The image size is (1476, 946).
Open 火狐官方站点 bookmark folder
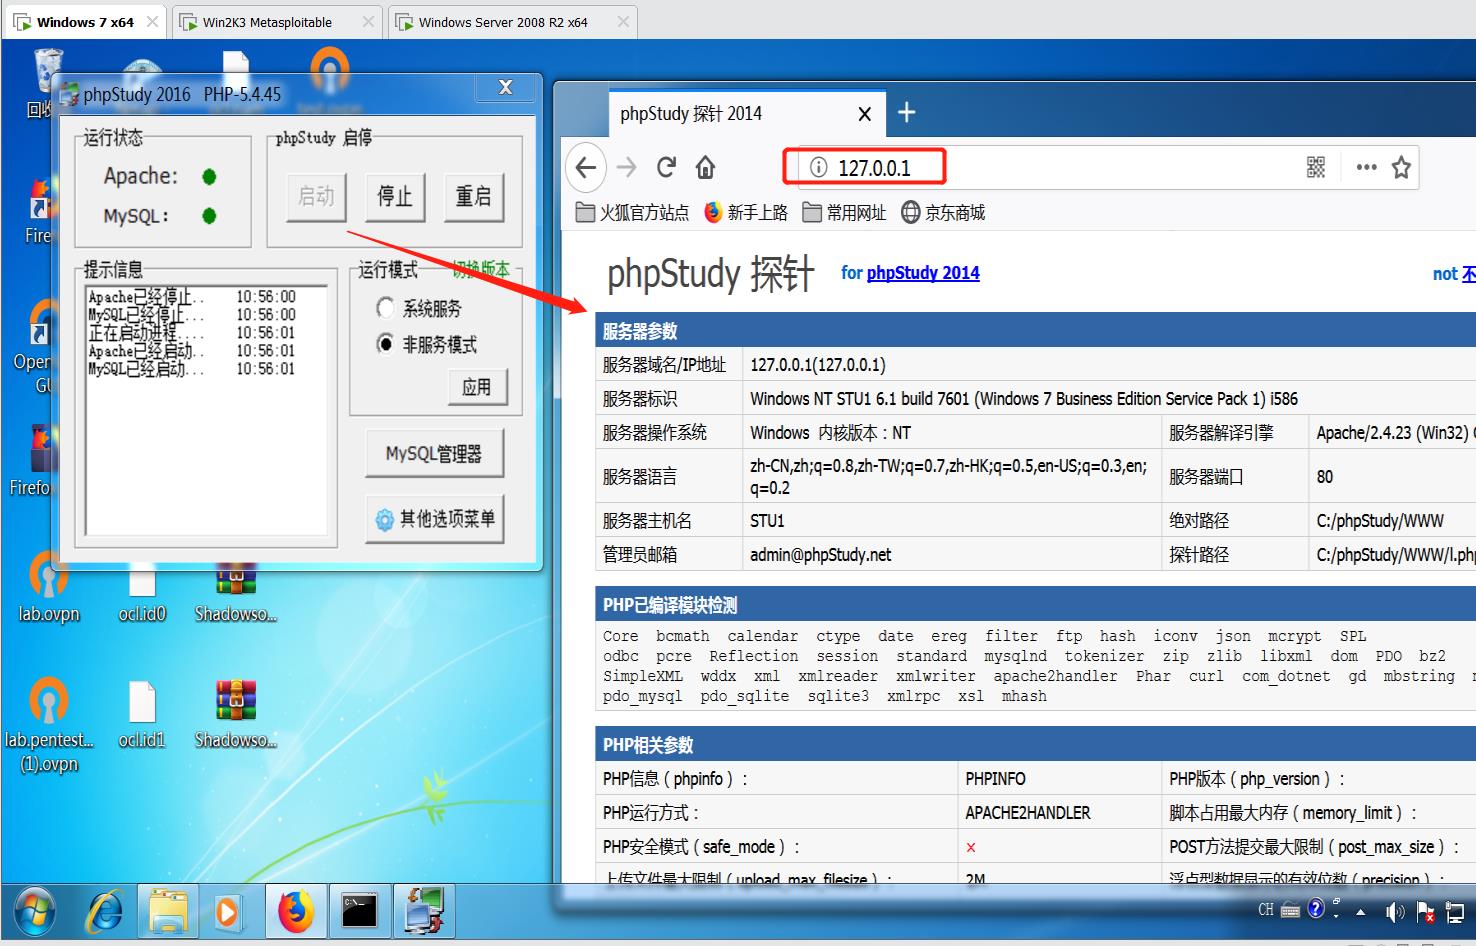click(x=633, y=212)
